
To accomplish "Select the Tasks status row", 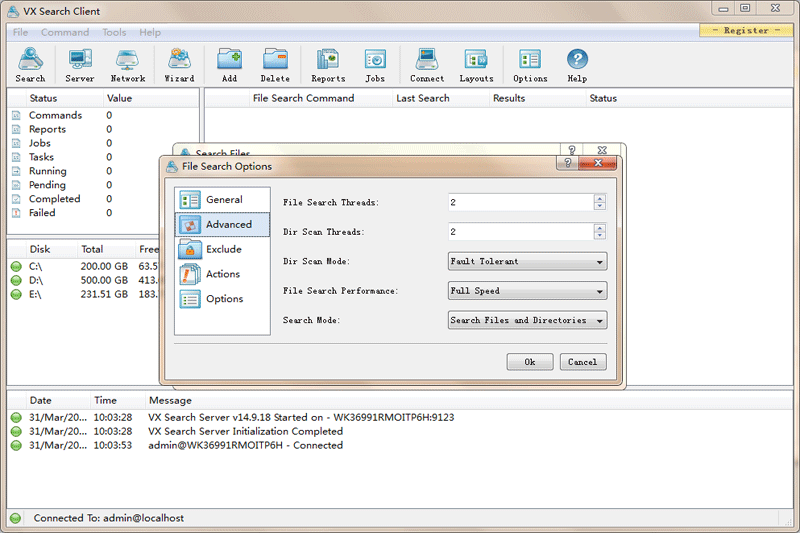I will tap(102, 157).
